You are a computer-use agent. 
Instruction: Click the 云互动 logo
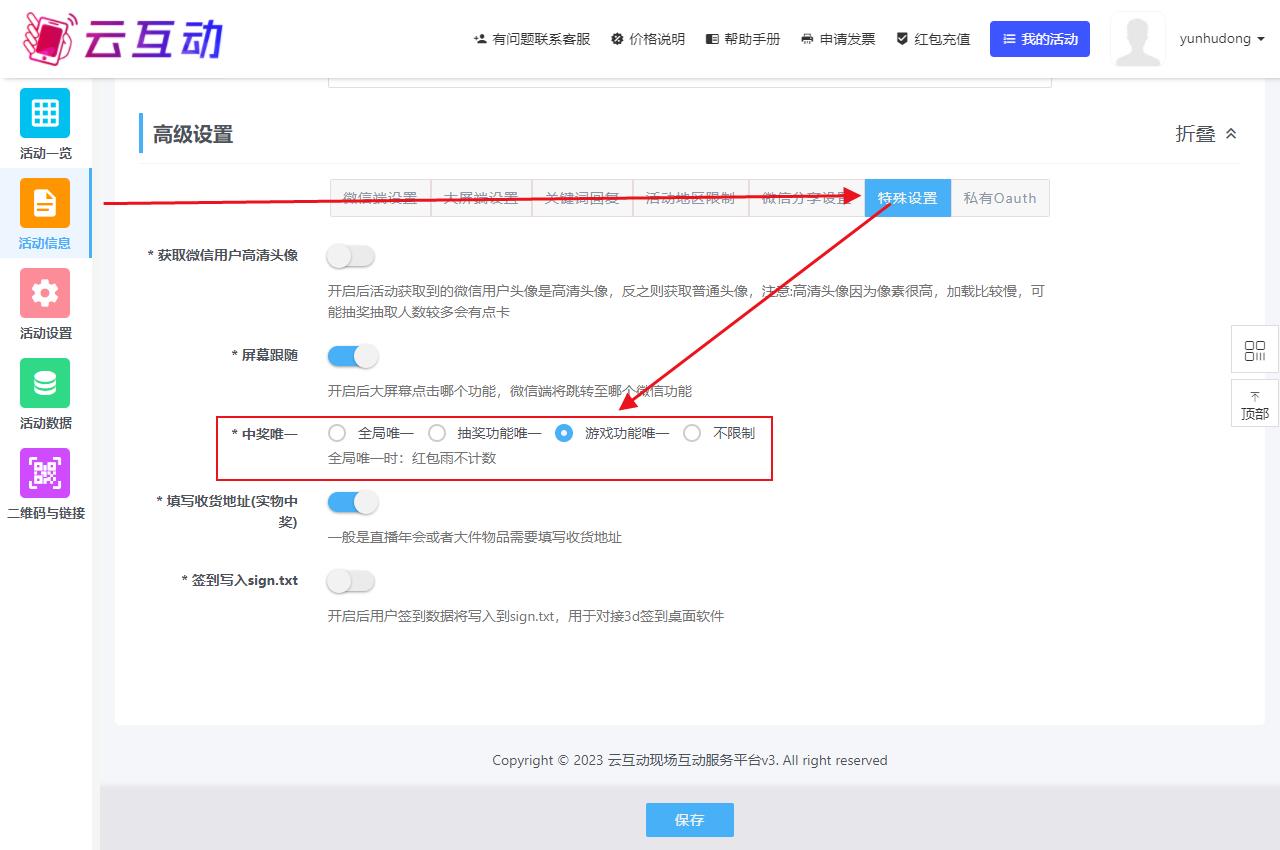pos(122,38)
